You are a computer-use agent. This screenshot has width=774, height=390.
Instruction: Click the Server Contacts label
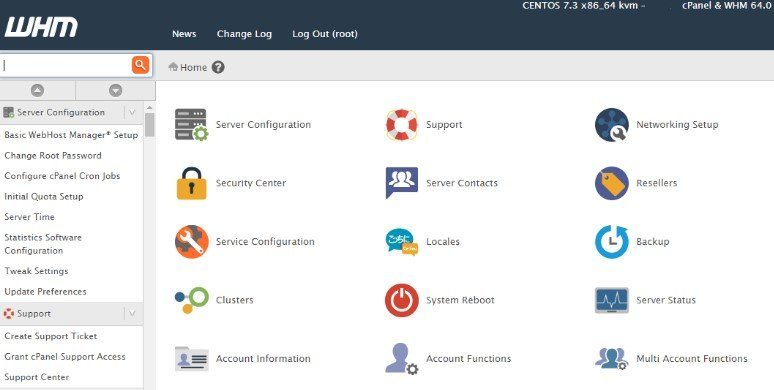(462, 183)
